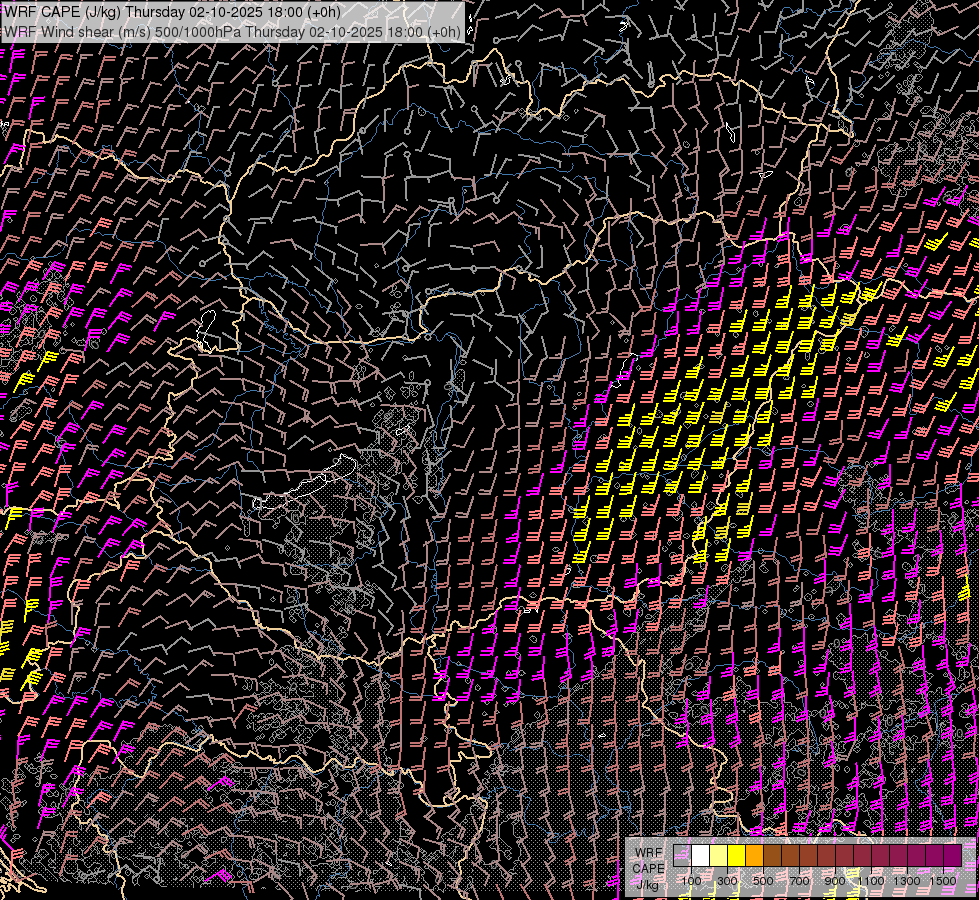Pick the pale yellow CAPE legend swatch

718,855
